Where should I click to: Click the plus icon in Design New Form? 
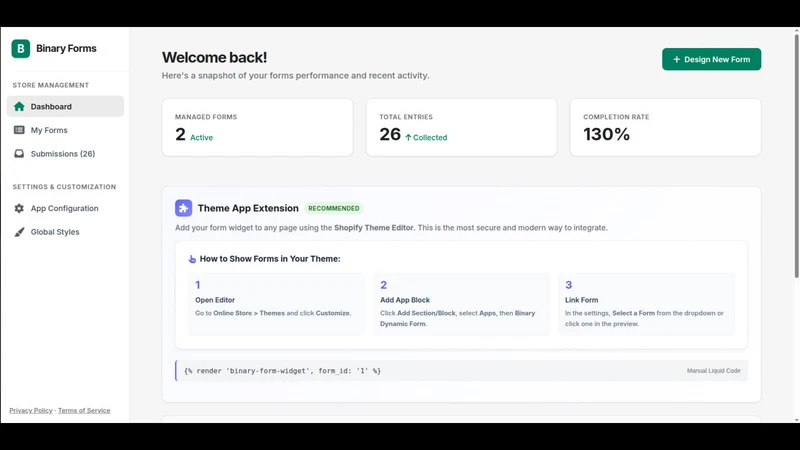(677, 59)
